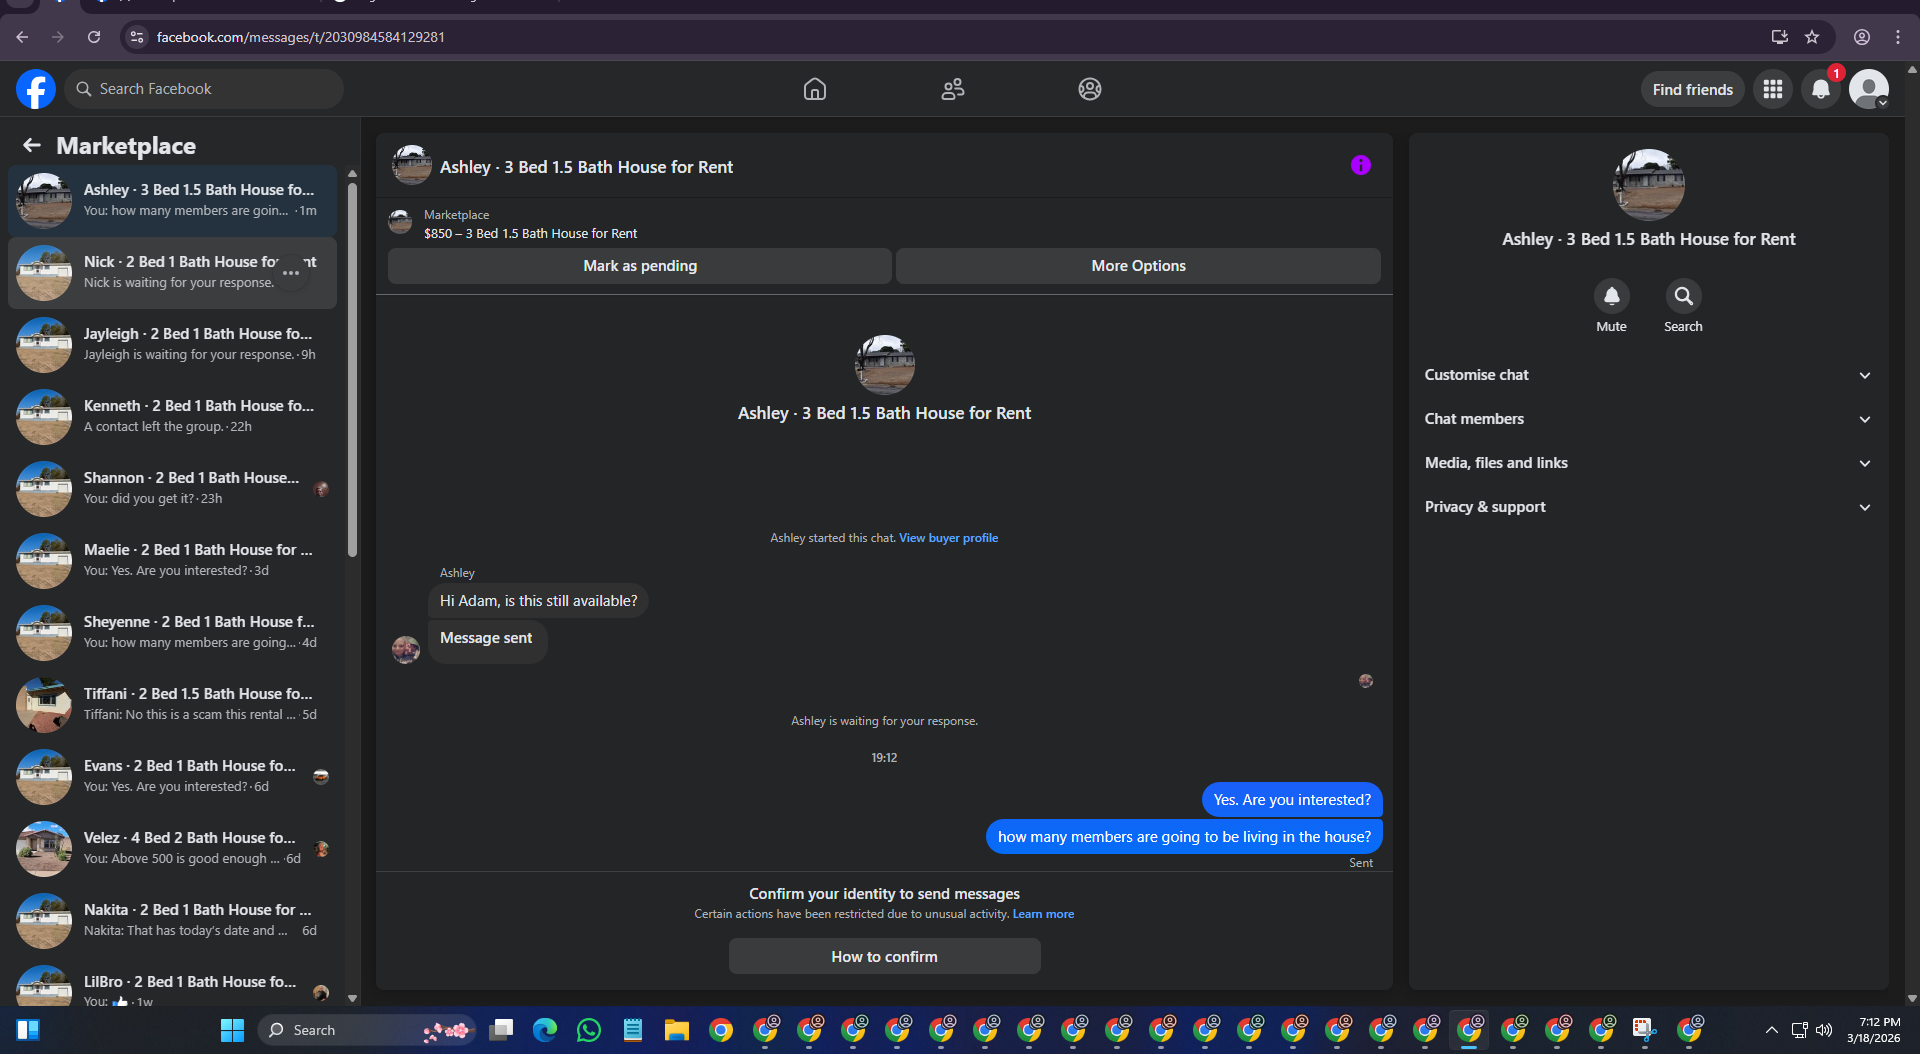Click the More Options button
Image resolution: width=1920 pixels, height=1054 pixels.
(x=1138, y=266)
